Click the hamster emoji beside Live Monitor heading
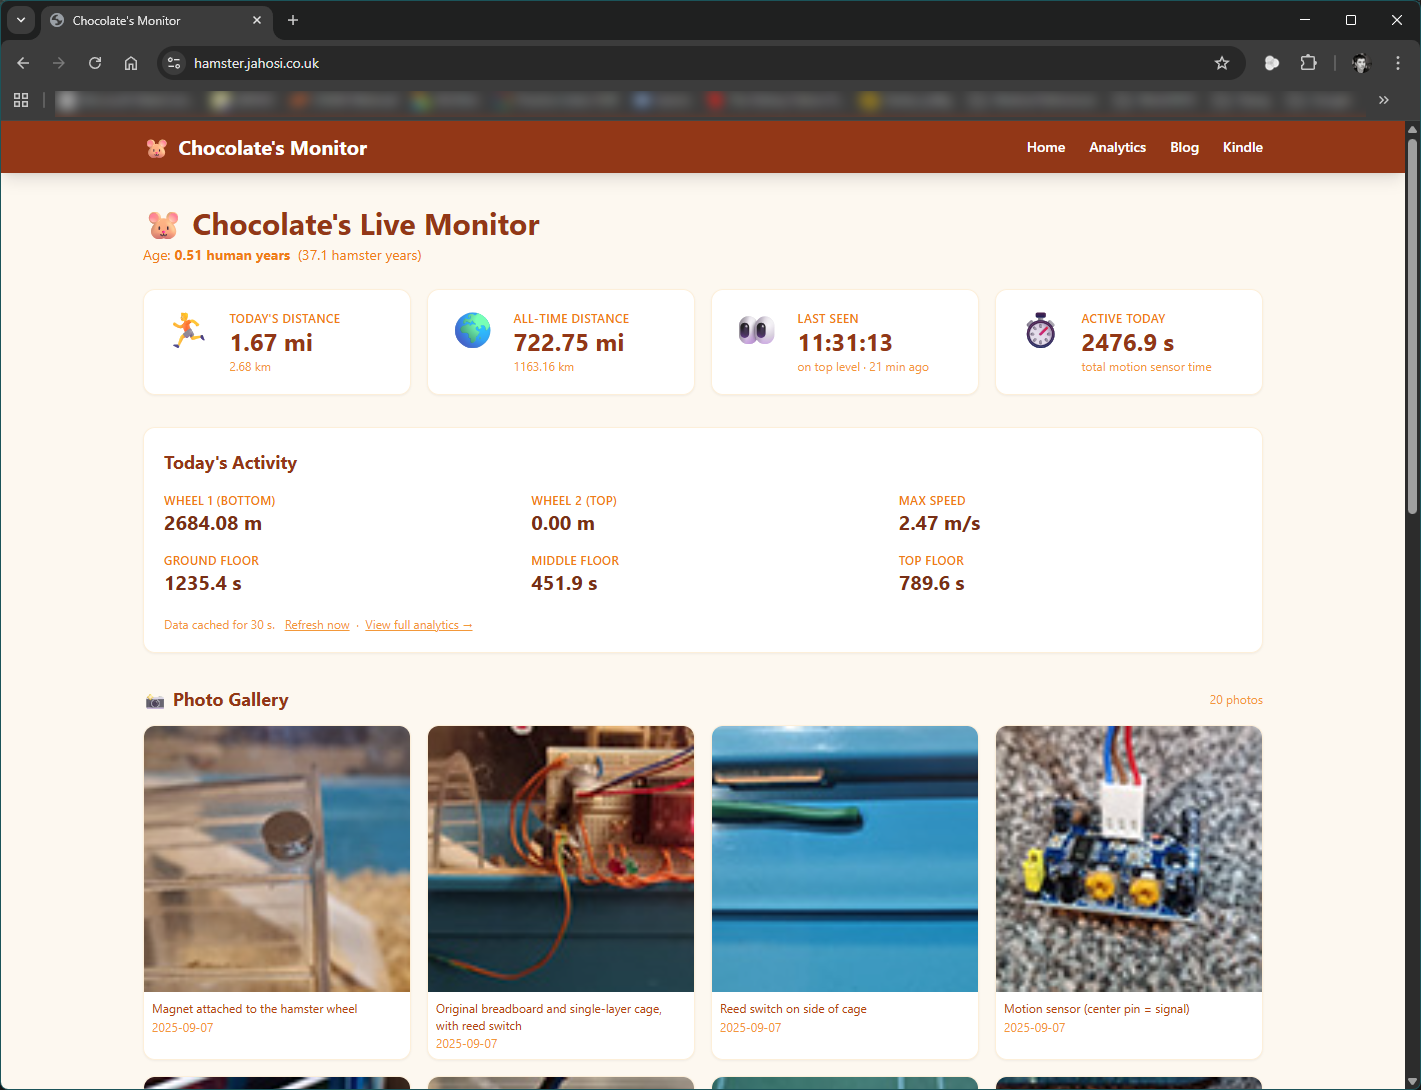Viewport: 1421px width, 1090px height. 164,225
